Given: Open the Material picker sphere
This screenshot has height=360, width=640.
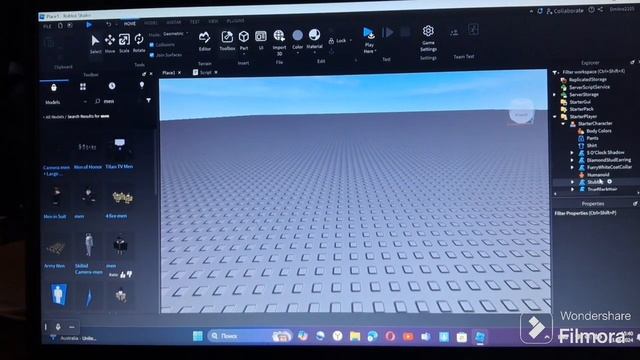Looking at the screenshot, I should 314,35.
